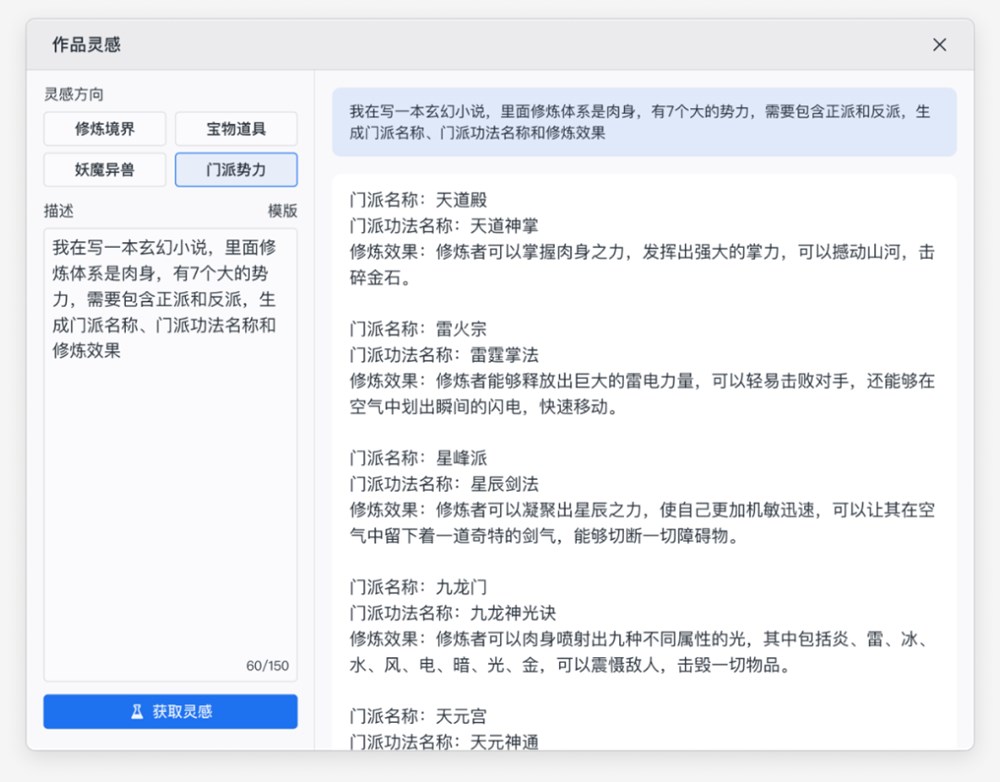Image resolution: width=1000 pixels, height=782 pixels.
Task: Click the 灵感方向 section label
Action: click(x=70, y=93)
